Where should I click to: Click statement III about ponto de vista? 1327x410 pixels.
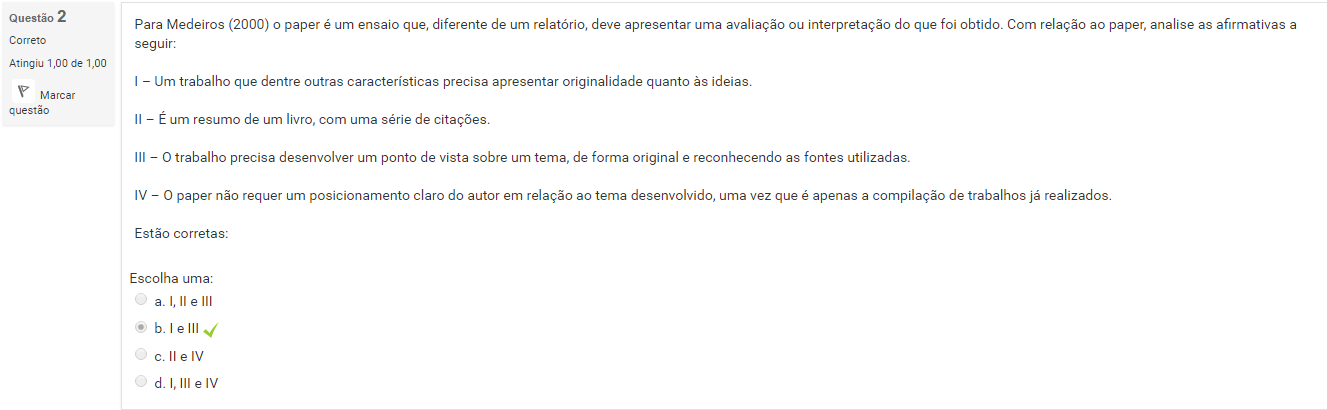coord(522,157)
